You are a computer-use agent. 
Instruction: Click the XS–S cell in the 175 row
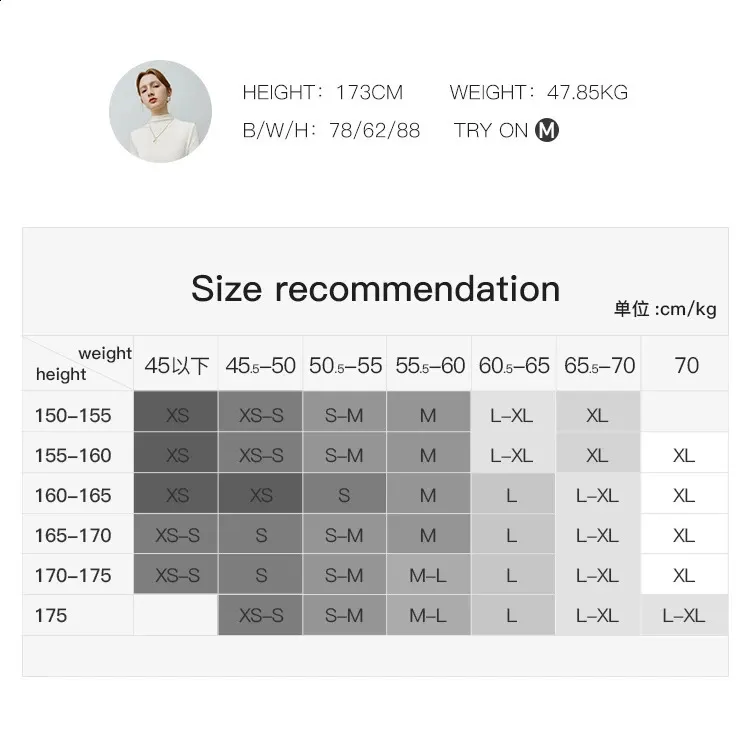tap(261, 616)
